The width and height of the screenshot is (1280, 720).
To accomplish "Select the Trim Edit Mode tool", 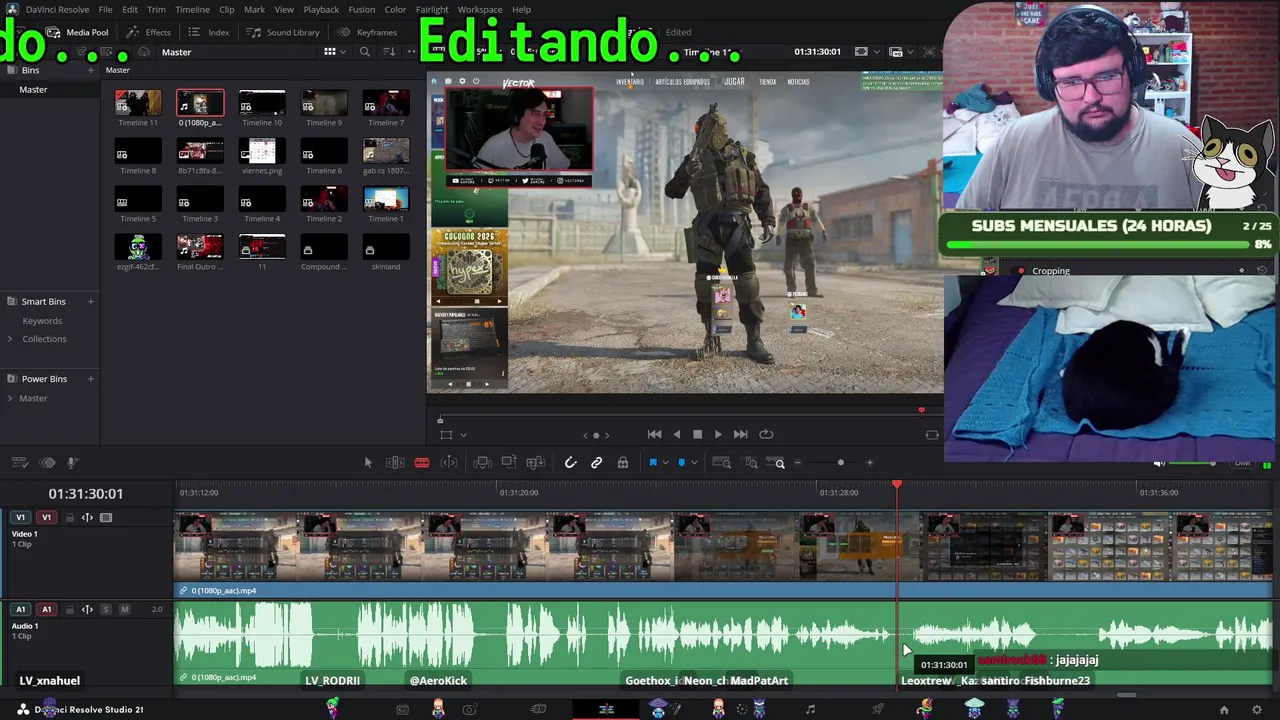I will tap(395, 462).
